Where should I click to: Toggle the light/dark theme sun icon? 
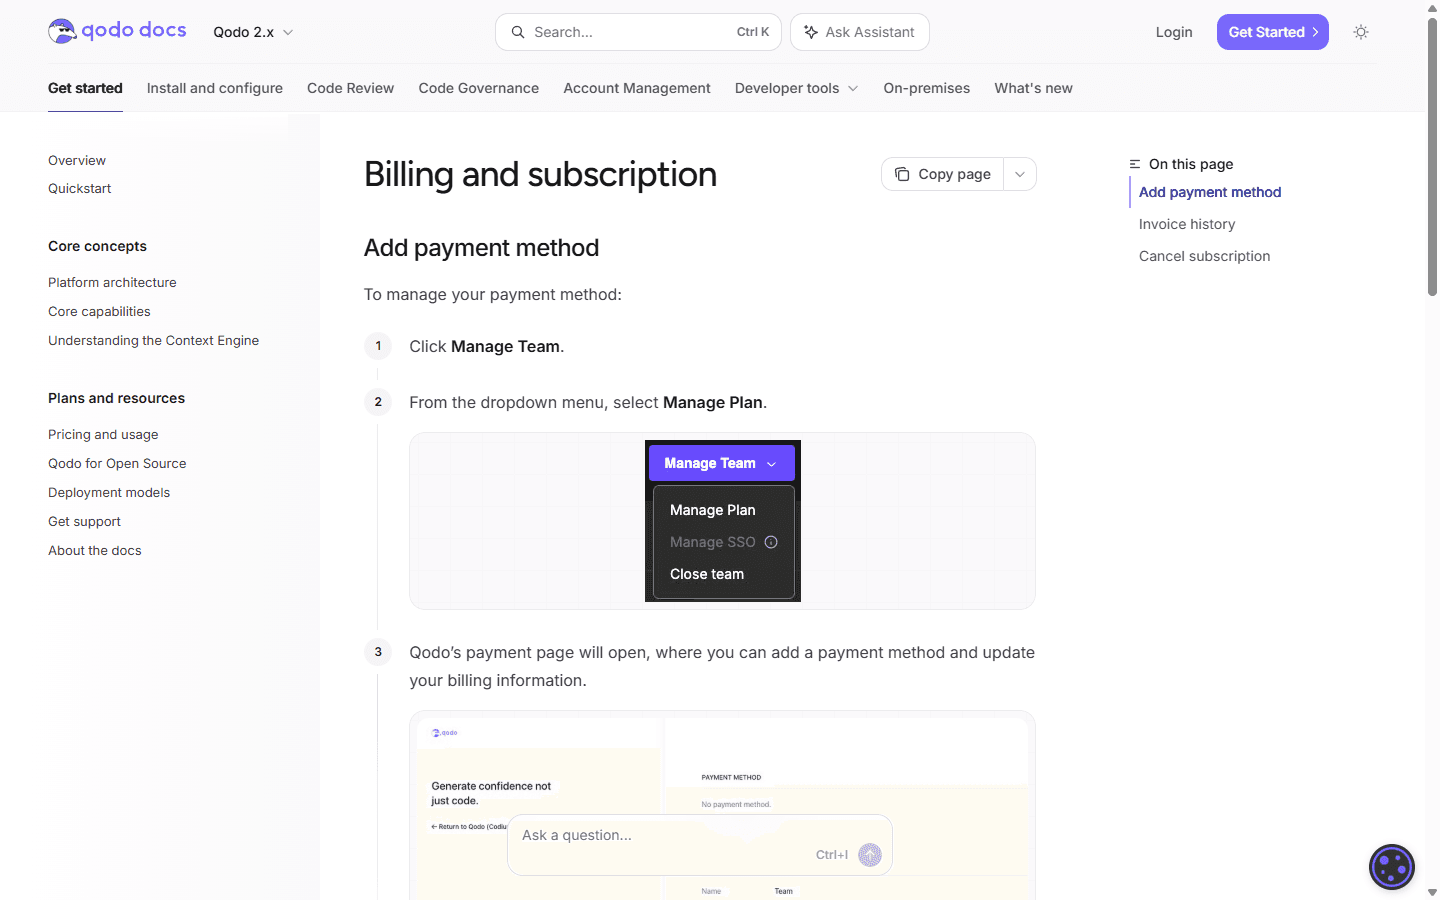1361,32
